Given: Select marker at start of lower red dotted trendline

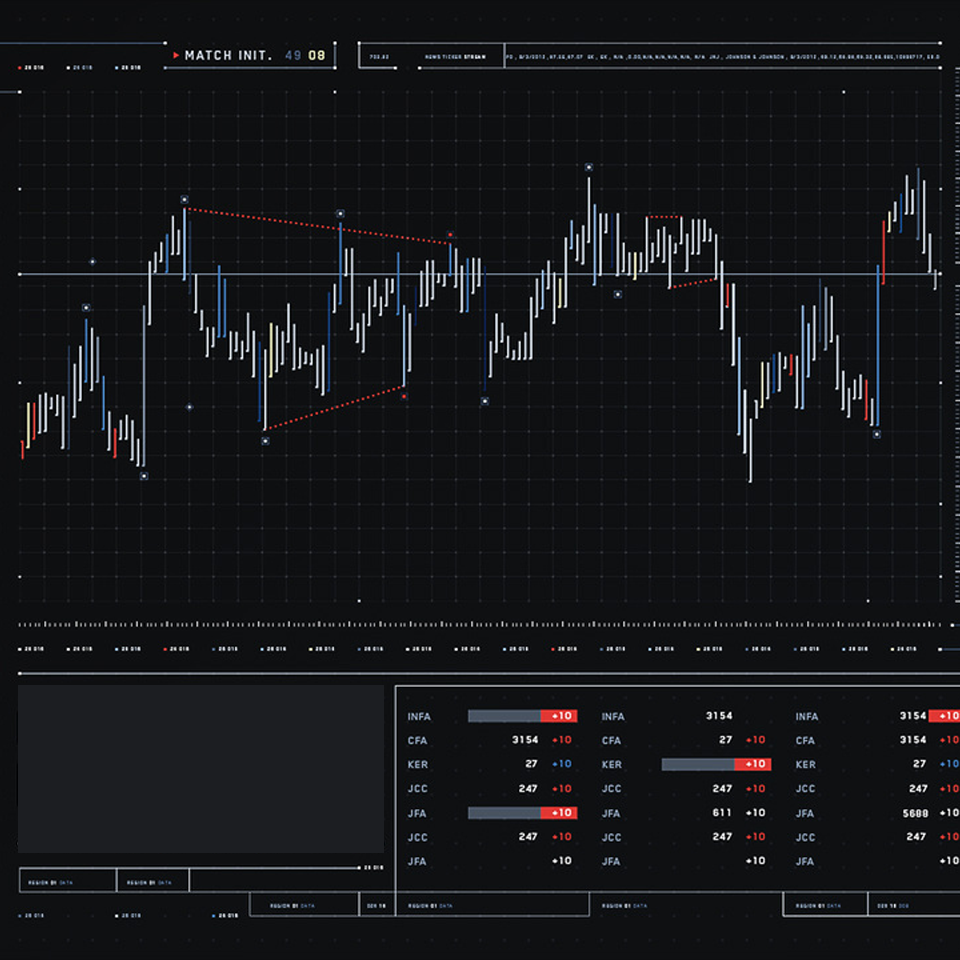Looking at the screenshot, I should tap(265, 441).
